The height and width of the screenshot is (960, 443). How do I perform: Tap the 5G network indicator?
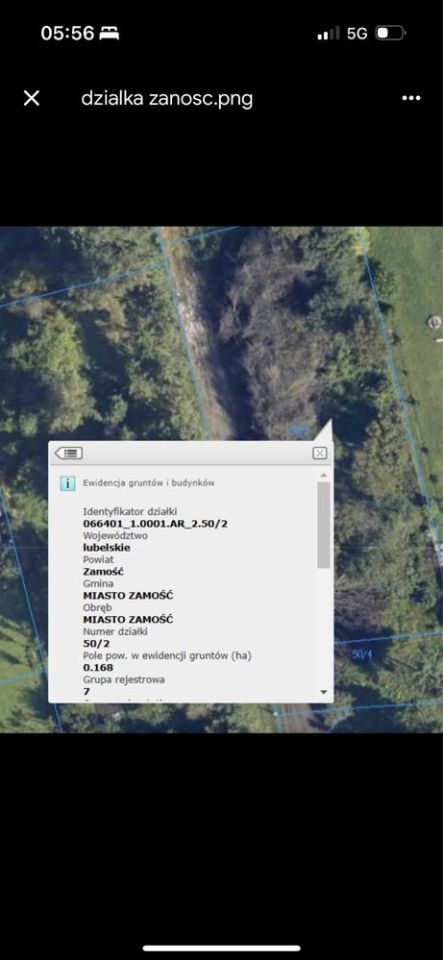357,33
